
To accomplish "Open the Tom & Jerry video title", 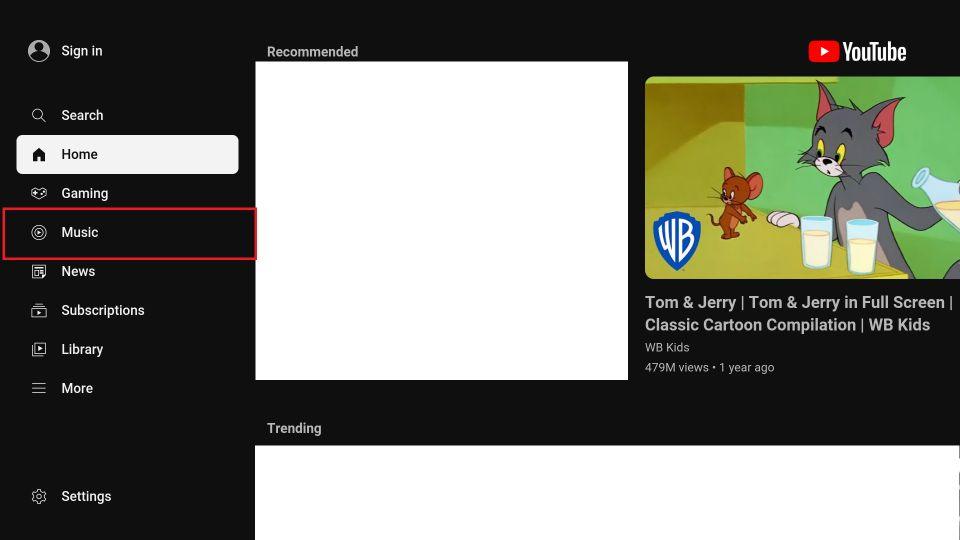I will pyautogui.click(x=798, y=313).
